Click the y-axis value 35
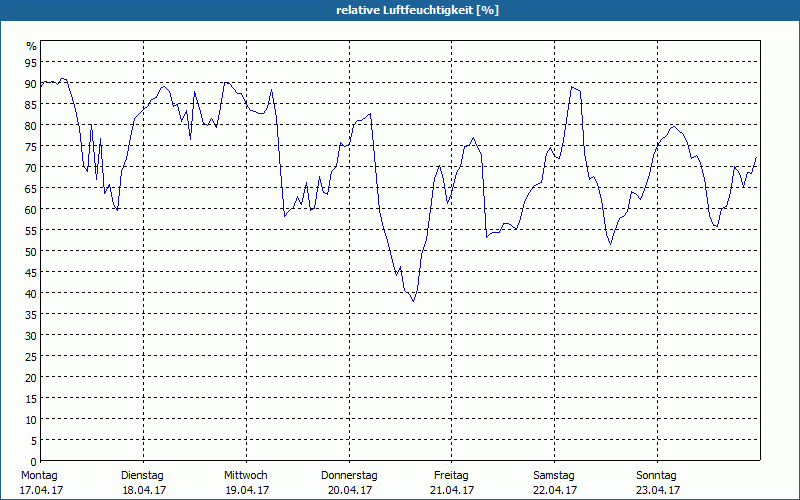The height and width of the screenshot is (500, 800). [31, 315]
